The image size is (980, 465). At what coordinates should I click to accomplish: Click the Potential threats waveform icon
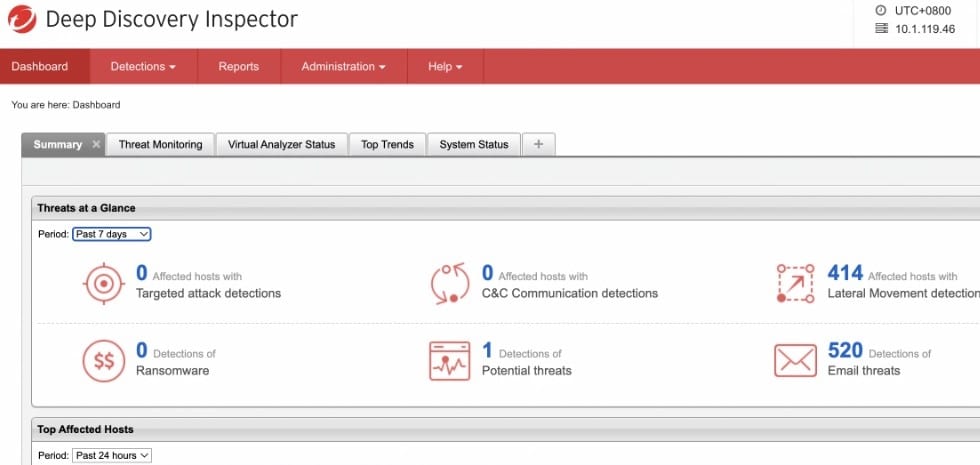coord(449,361)
